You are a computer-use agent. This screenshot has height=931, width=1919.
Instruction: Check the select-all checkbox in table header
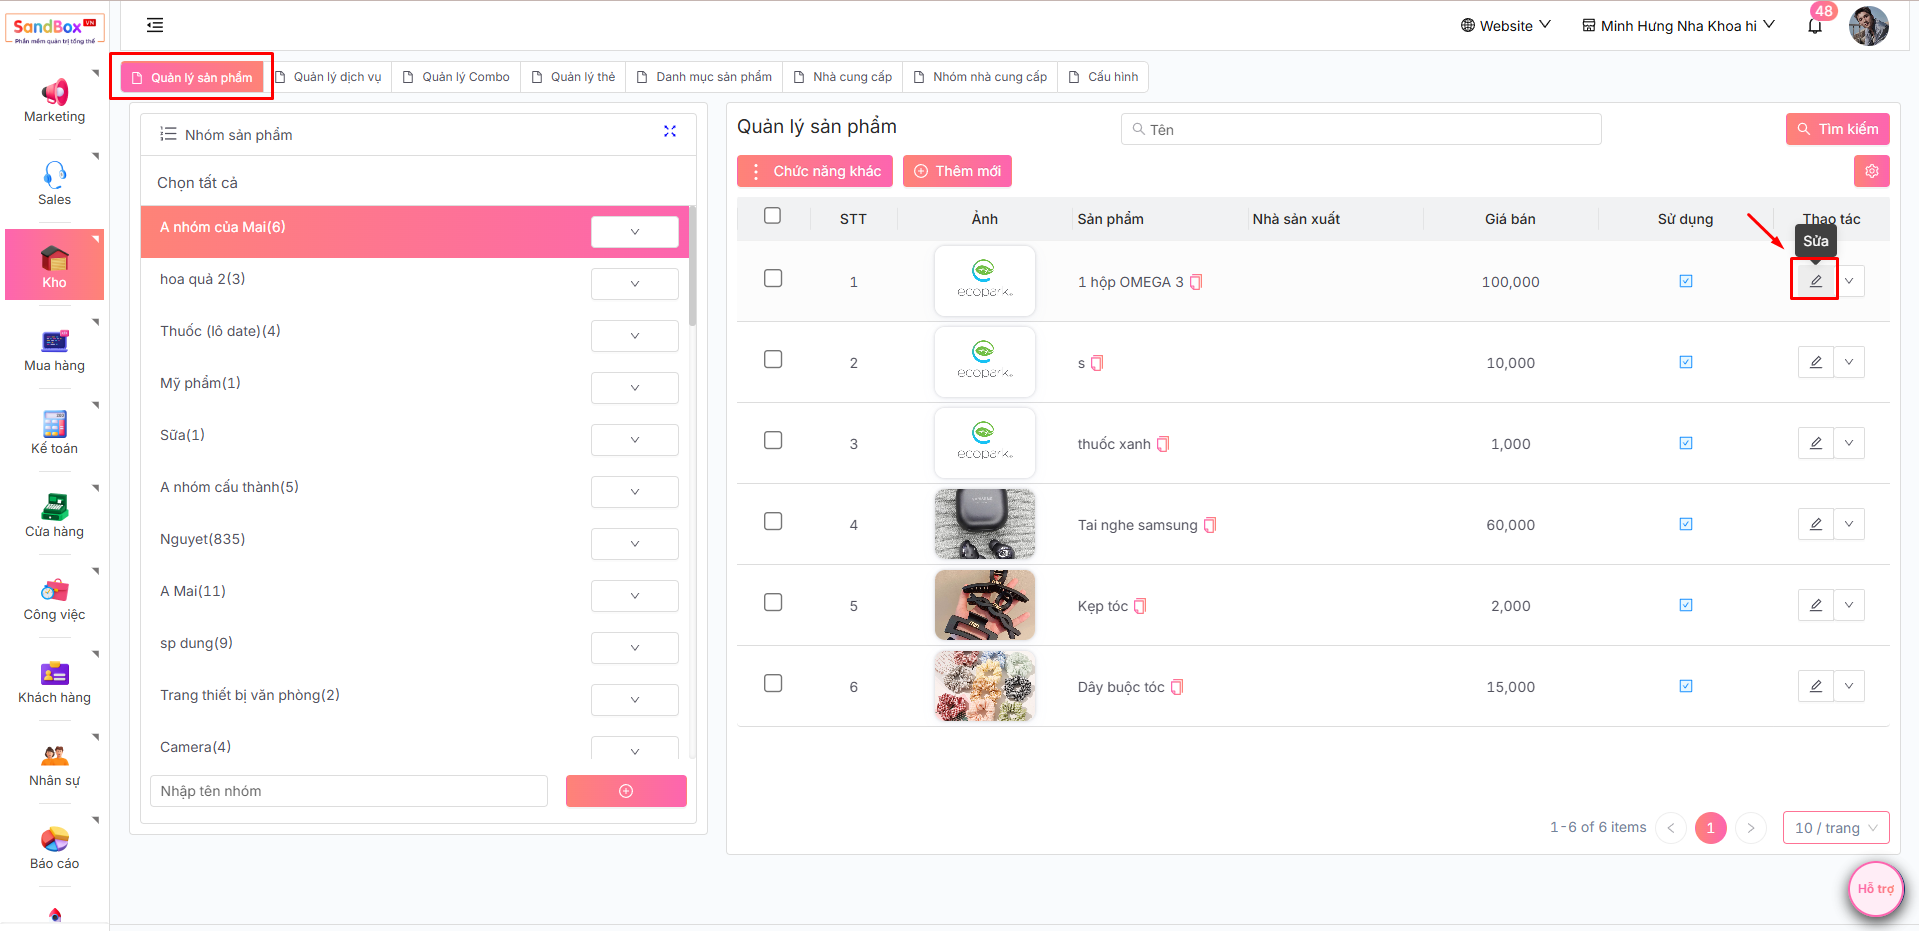click(x=772, y=216)
